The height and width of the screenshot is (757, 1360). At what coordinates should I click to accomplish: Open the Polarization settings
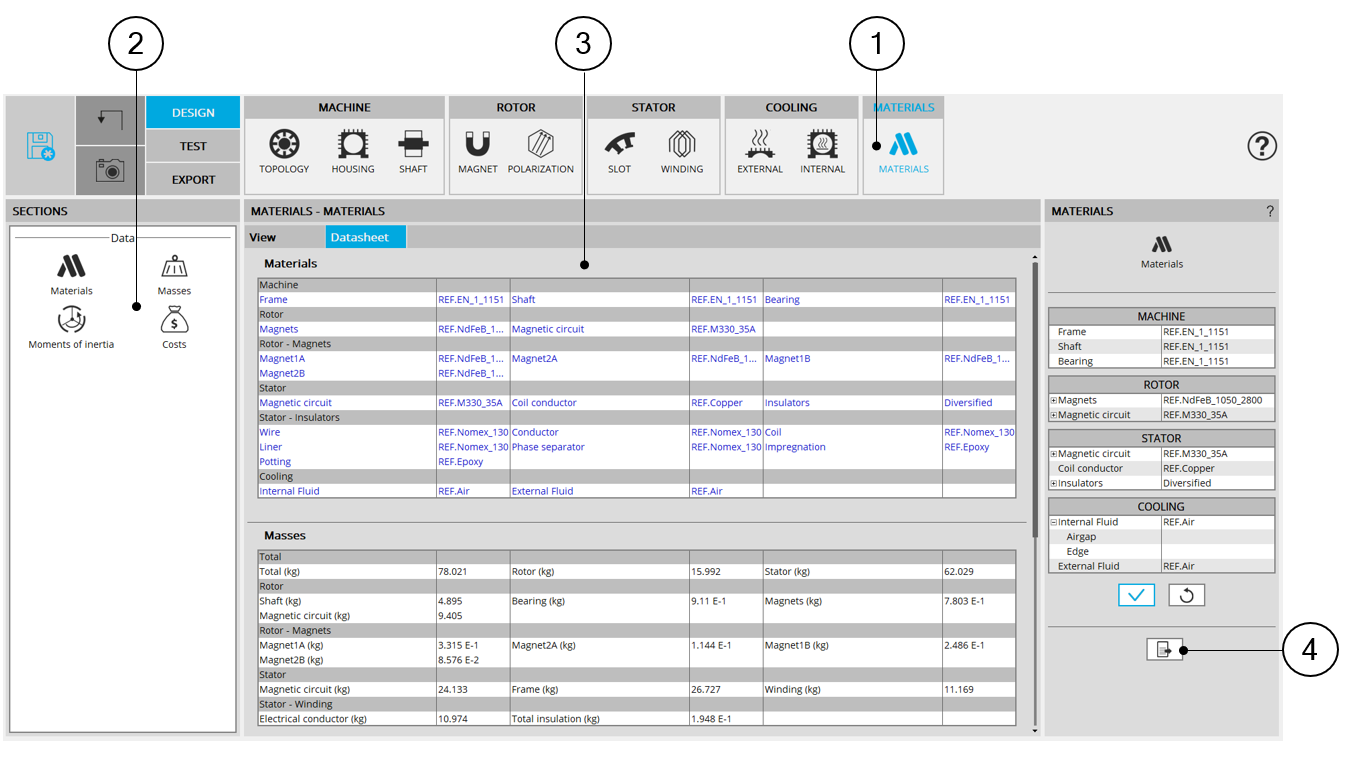point(540,146)
